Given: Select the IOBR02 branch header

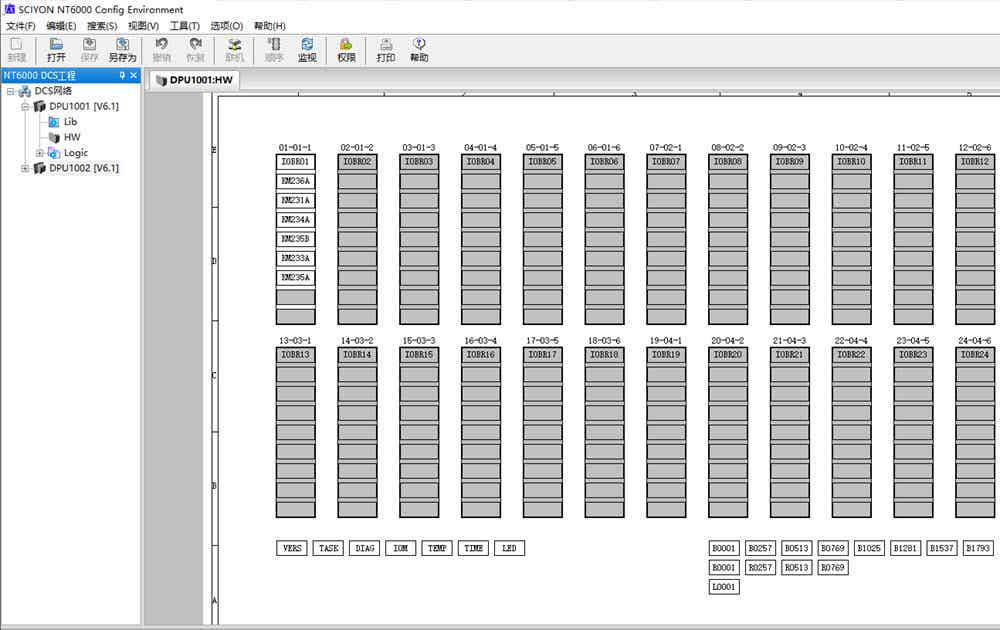Looking at the screenshot, I should point(357,162).
